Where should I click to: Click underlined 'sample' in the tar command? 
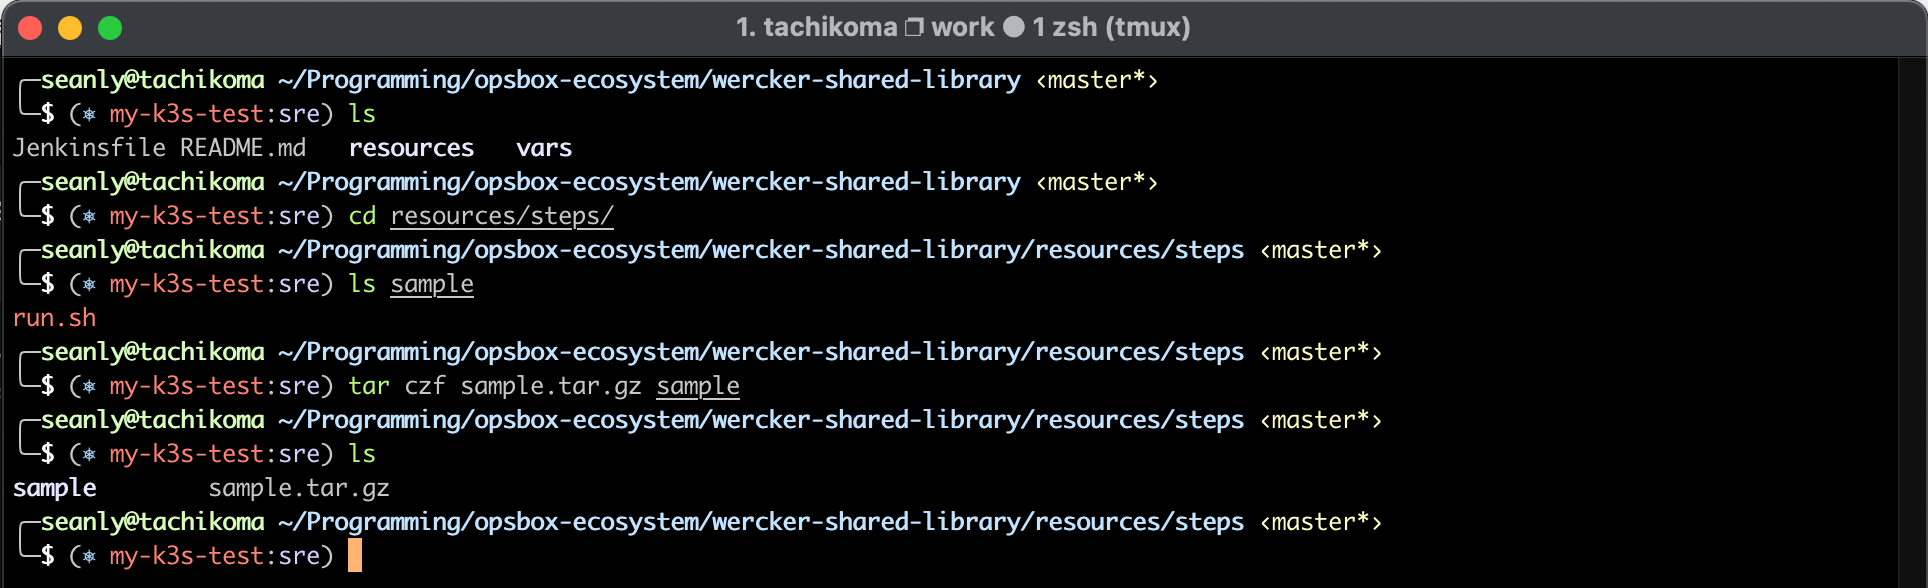[x=698, y=386]
